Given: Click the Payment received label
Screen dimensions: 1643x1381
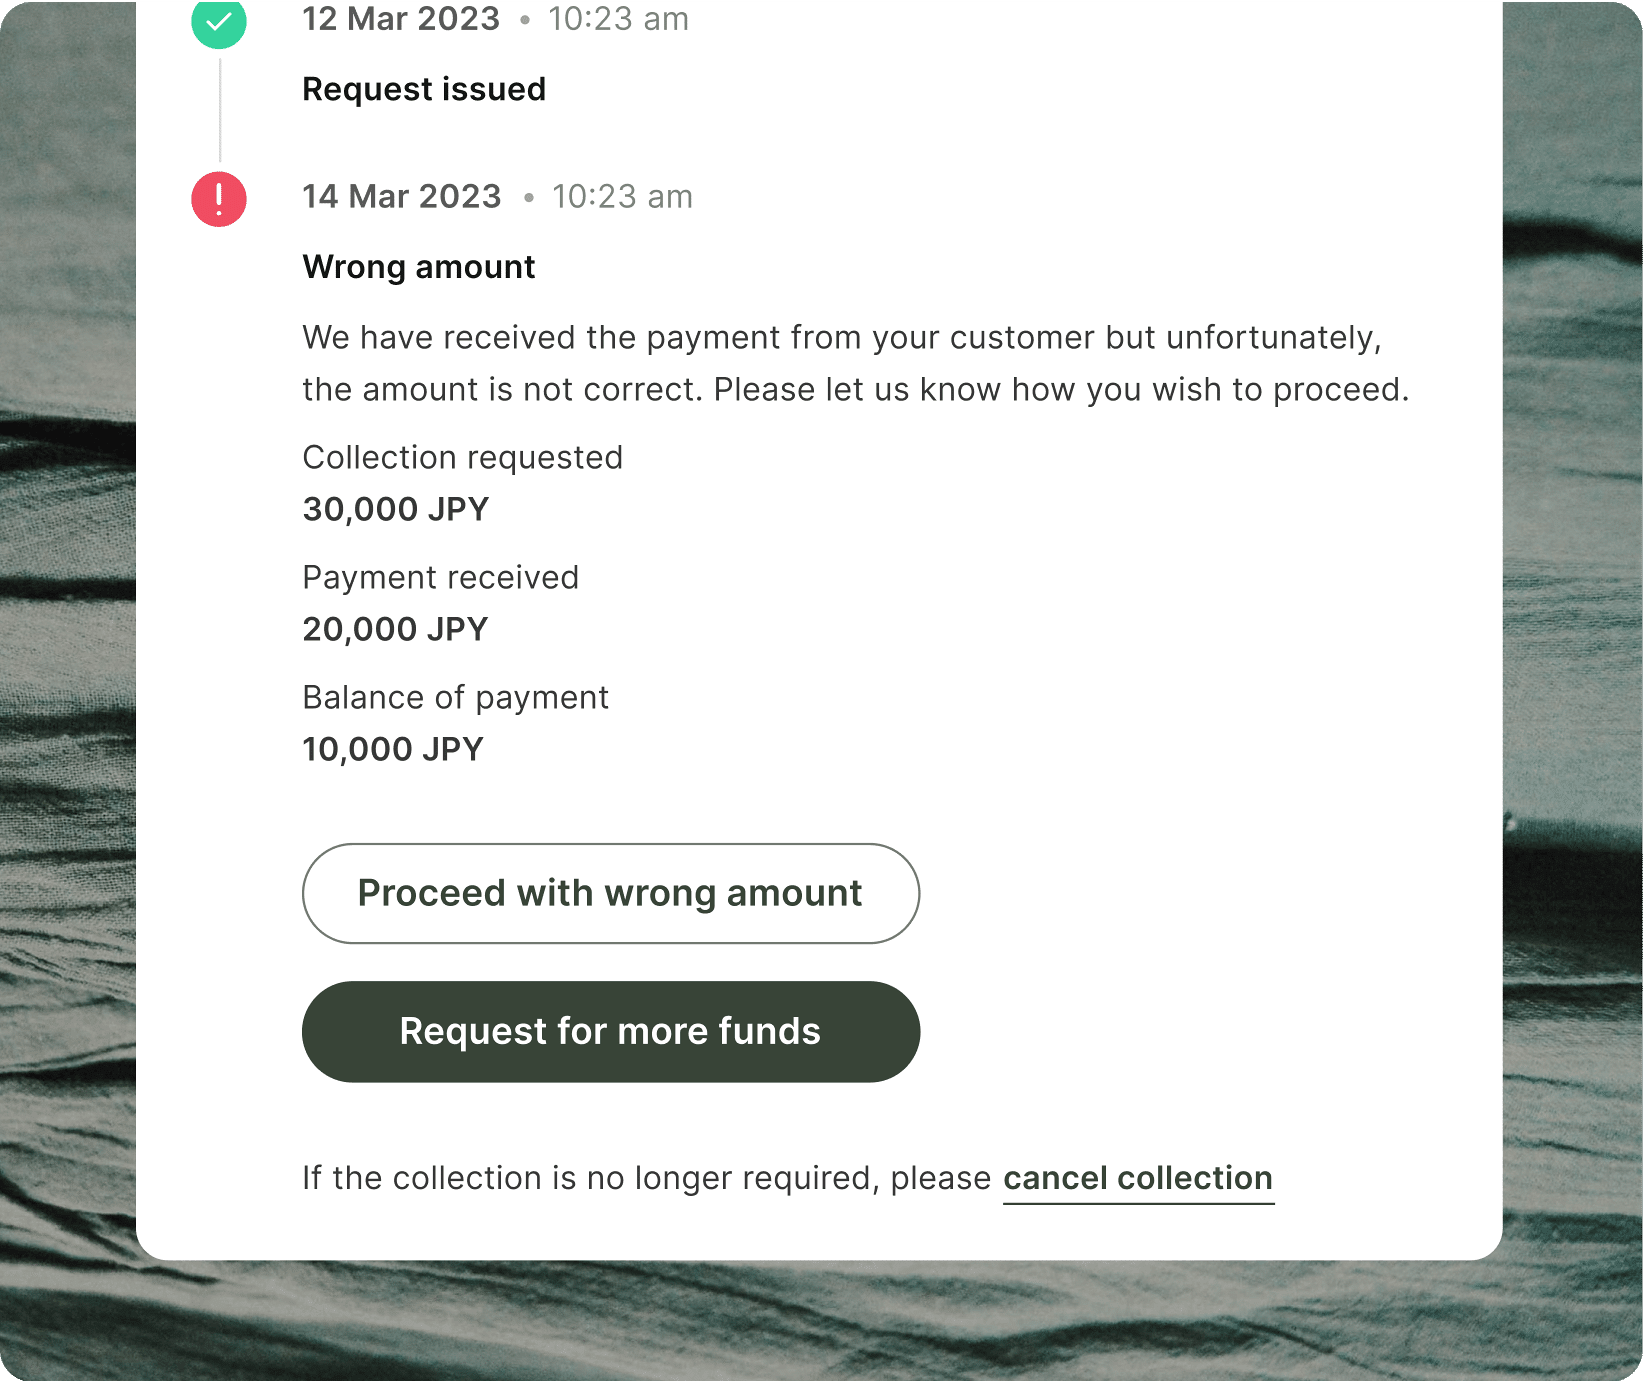Looking at the screenshot, I should [441, 577].
